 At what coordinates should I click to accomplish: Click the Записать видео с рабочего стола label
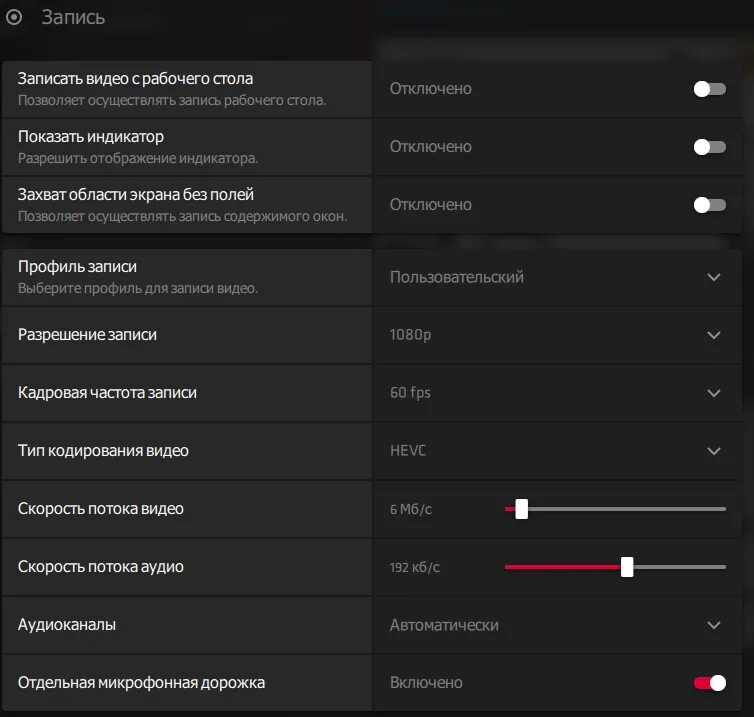136,79
